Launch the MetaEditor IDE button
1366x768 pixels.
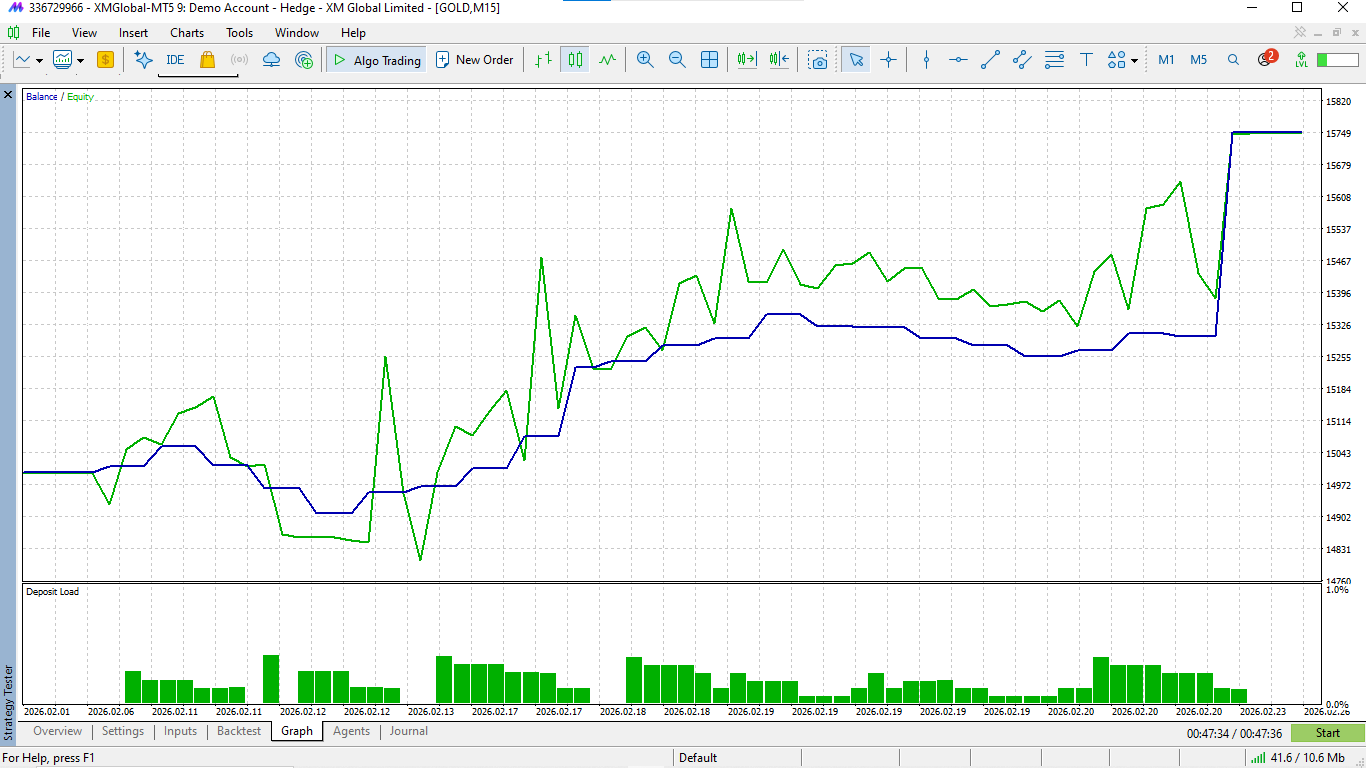pyautogui.click(x=175, y=60)
